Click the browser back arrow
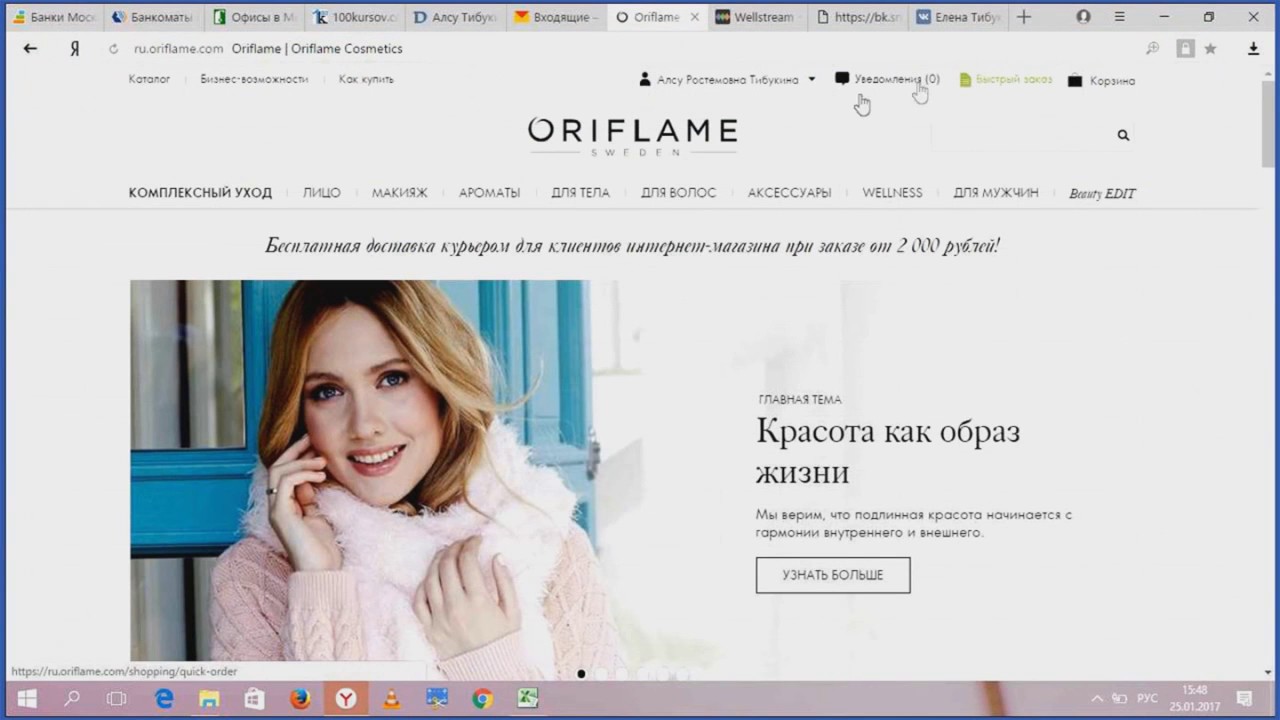 30,48
